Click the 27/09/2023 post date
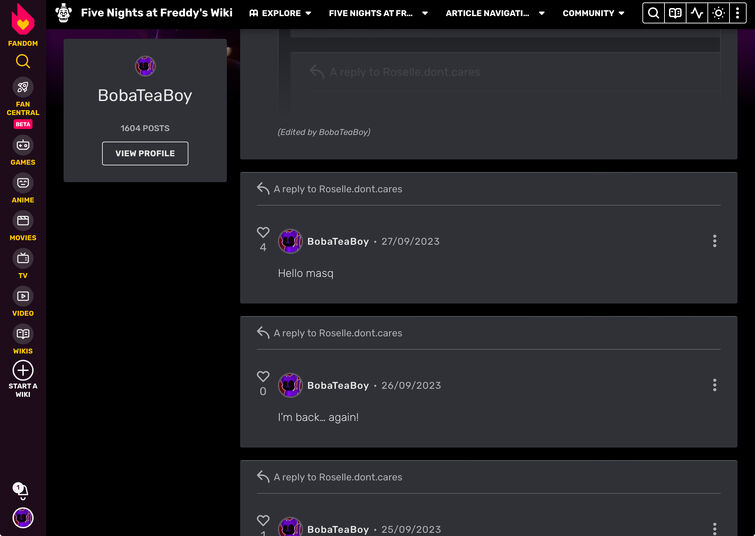 tap(410, 241)
